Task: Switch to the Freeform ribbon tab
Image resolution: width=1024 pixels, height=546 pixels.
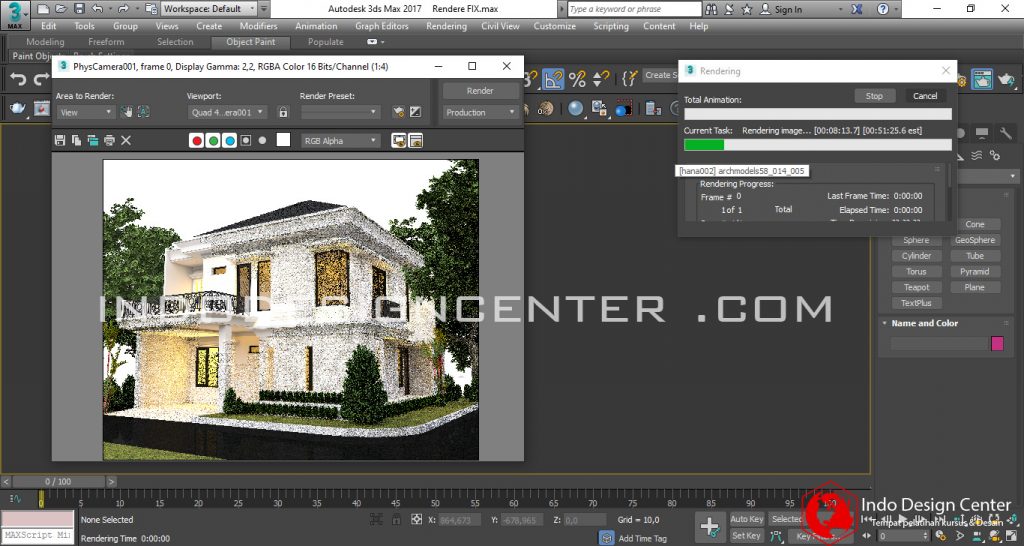Action: coord(106,42)
